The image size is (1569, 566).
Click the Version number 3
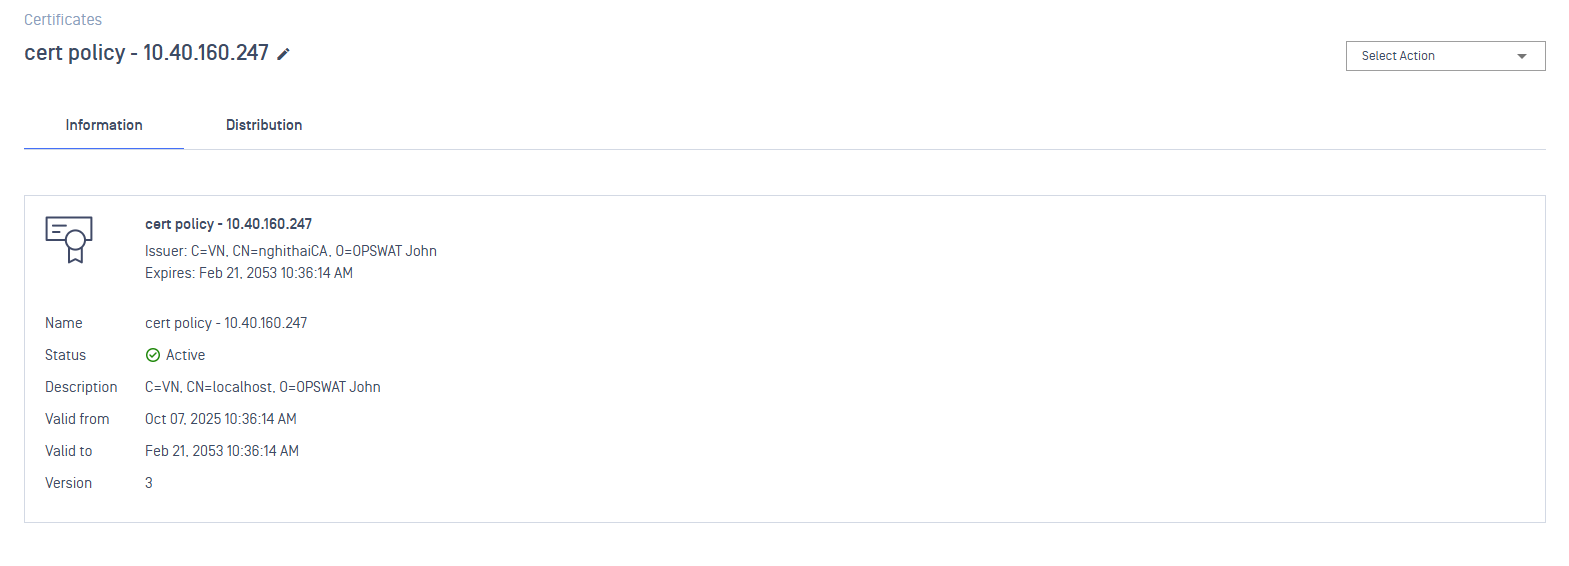click(x=149, y=483)
